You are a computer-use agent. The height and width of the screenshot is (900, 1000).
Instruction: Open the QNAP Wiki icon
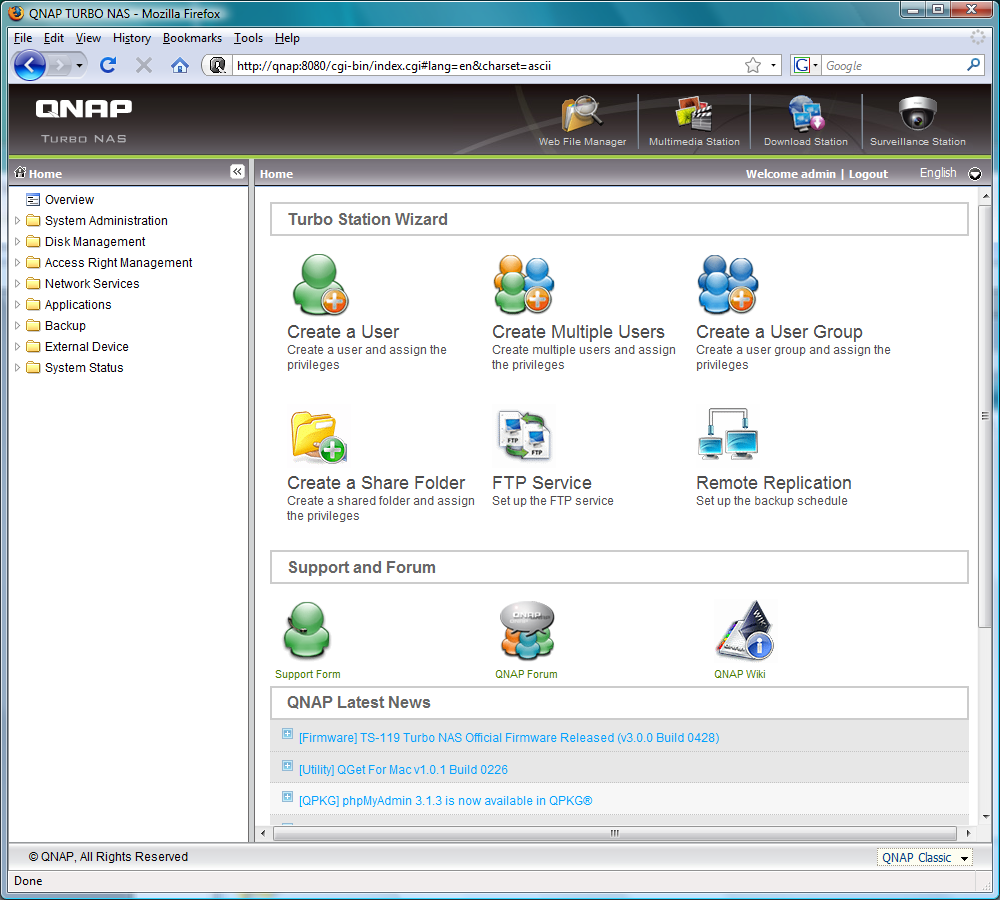pyautogui.click(x=744, y=630)
